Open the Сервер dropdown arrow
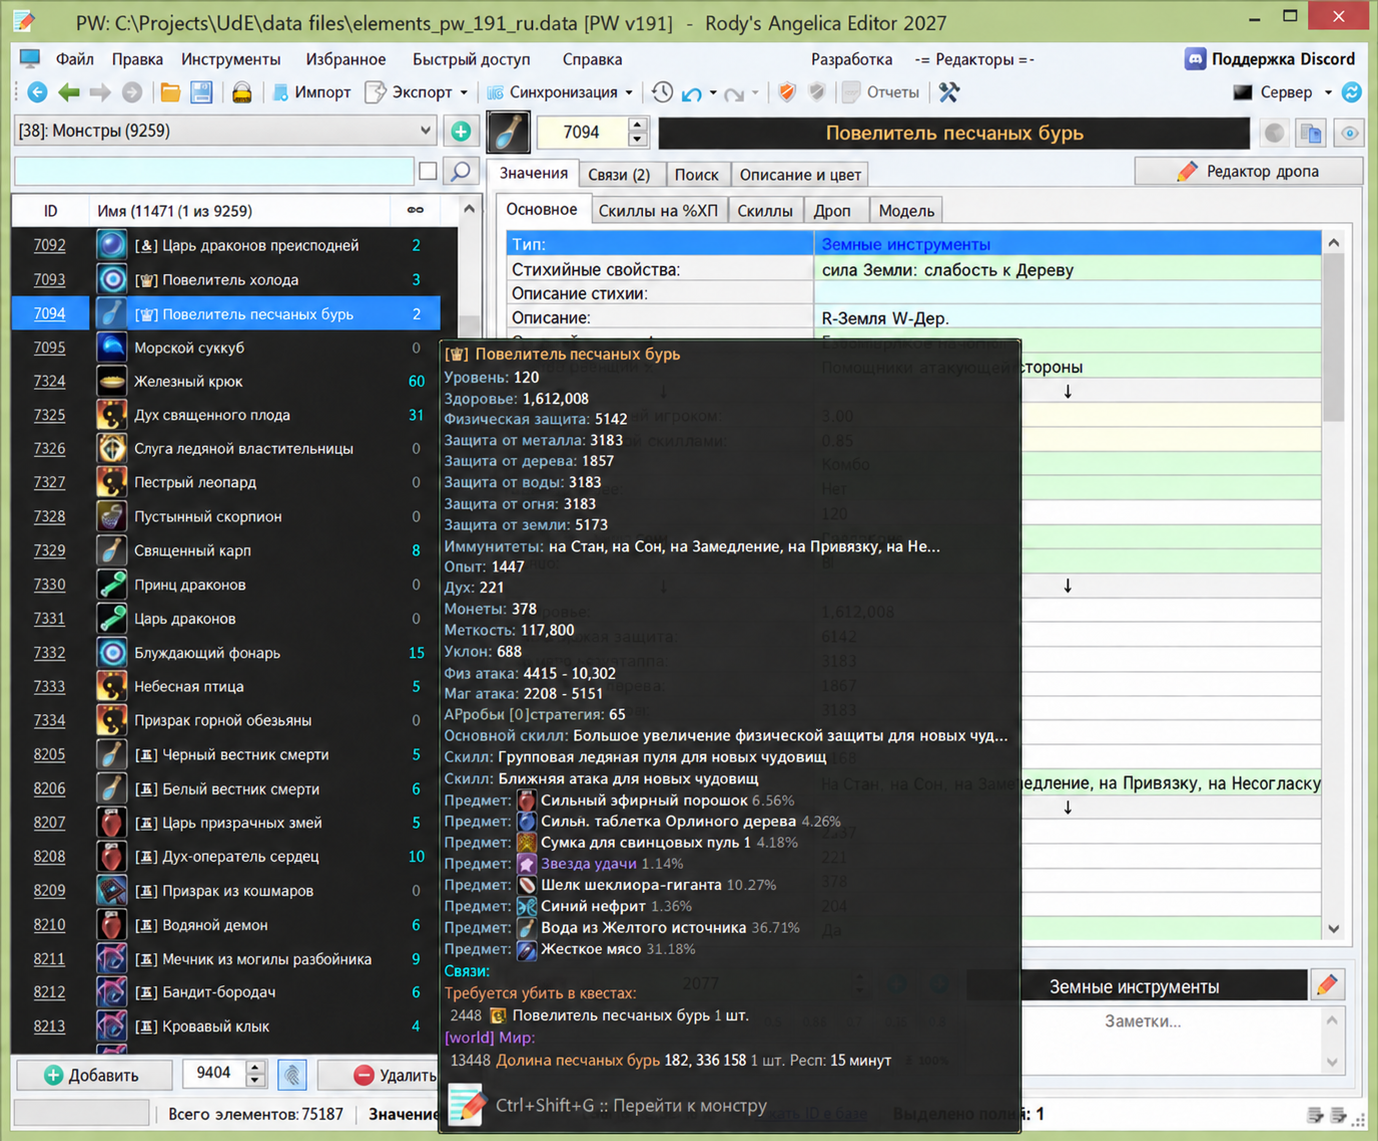The image size is (1378, 1141). point(1328,93)
